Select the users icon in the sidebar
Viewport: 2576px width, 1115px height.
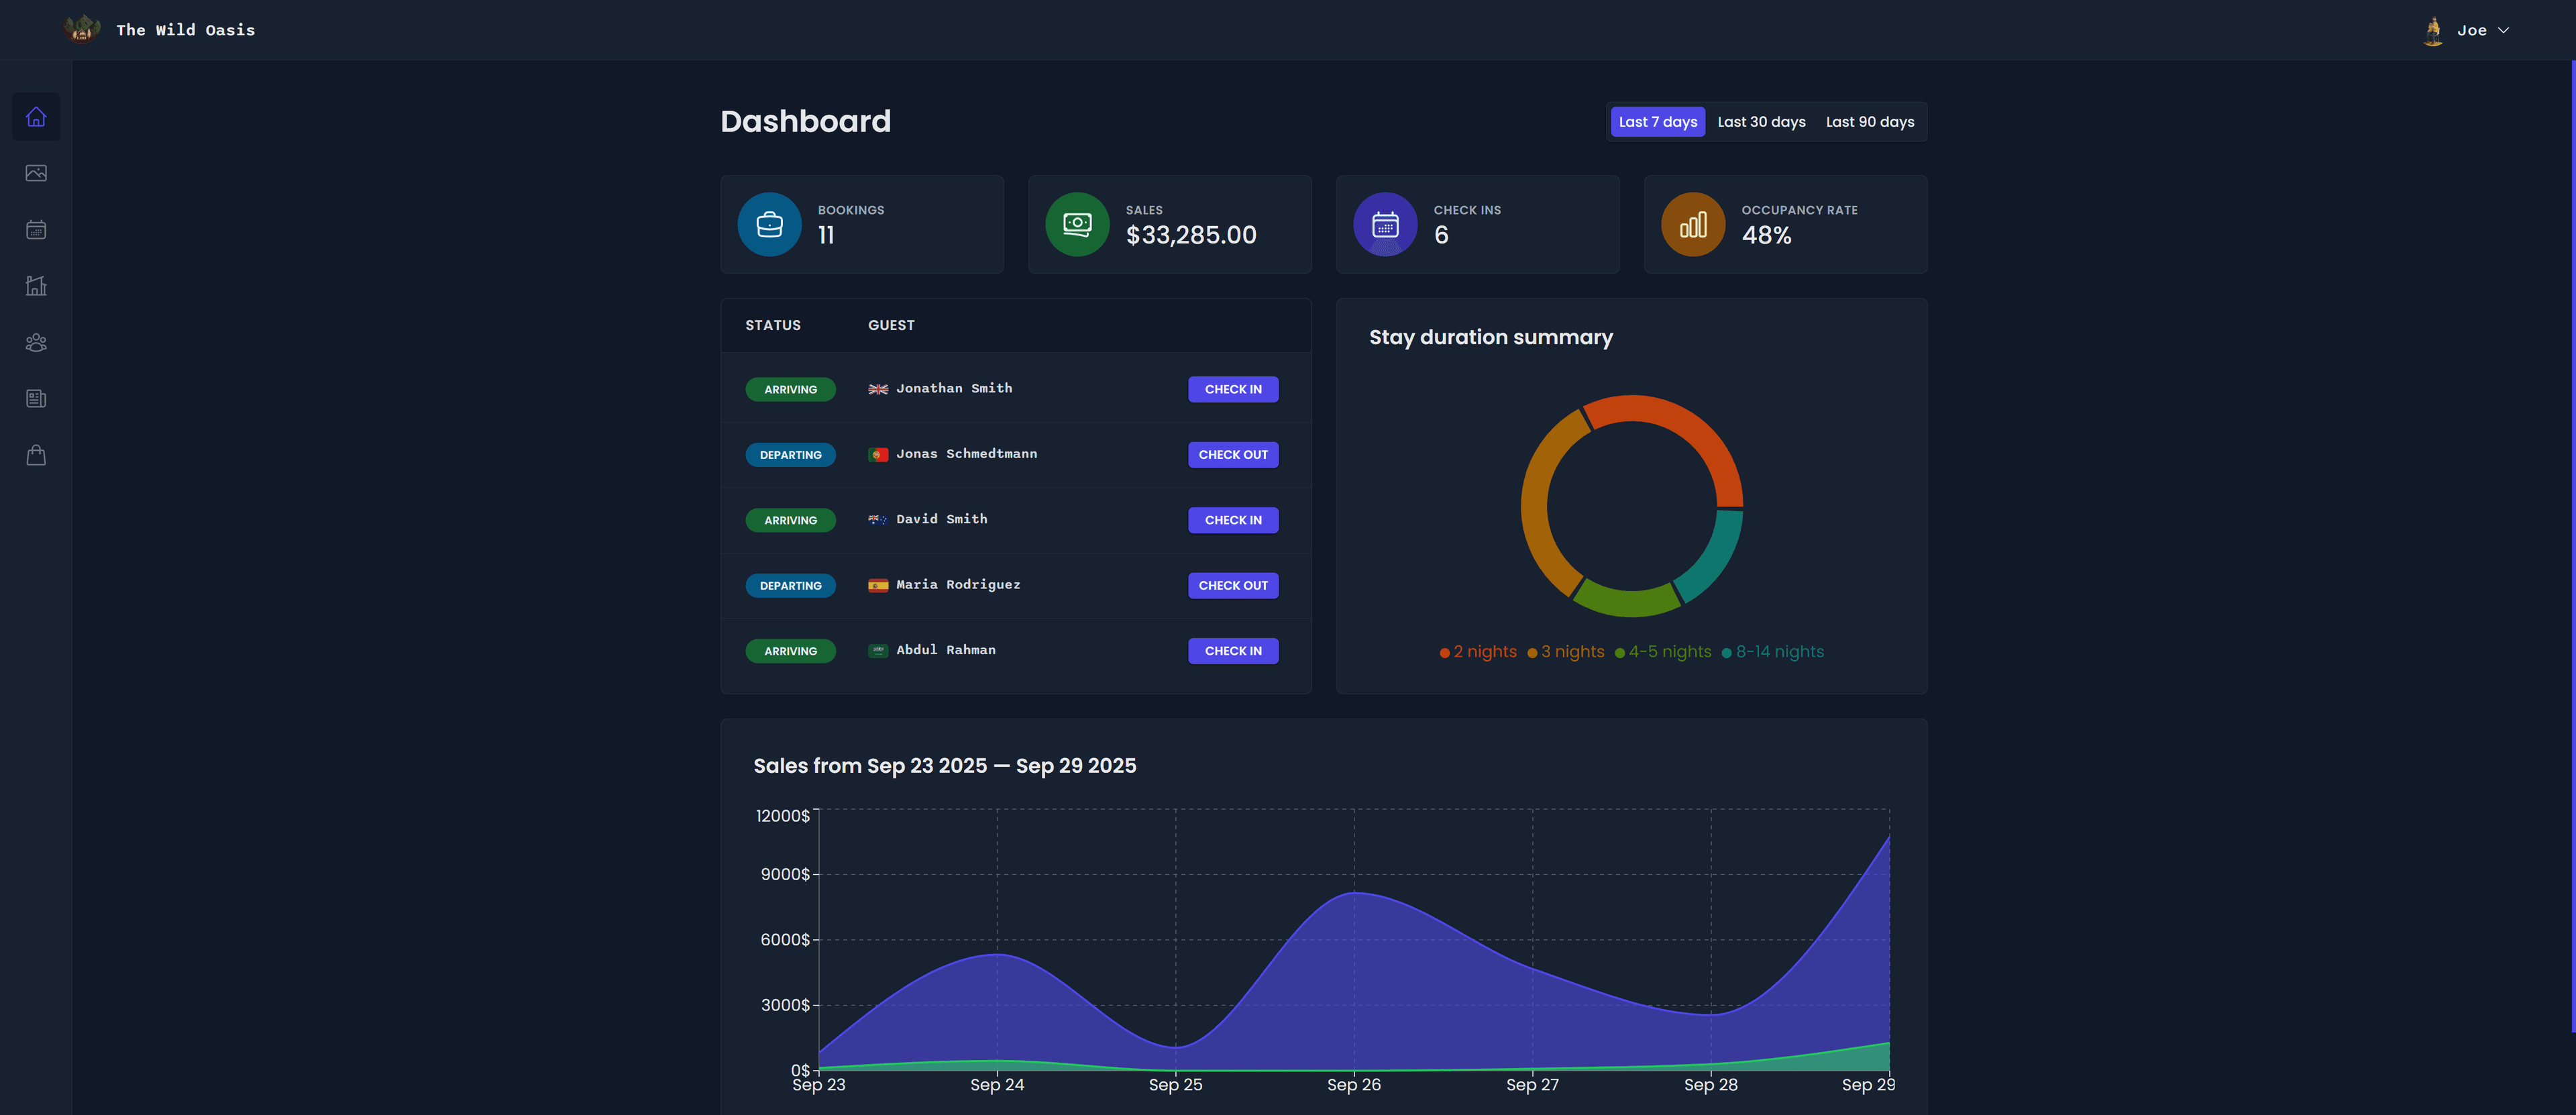[x=36, y=342]
